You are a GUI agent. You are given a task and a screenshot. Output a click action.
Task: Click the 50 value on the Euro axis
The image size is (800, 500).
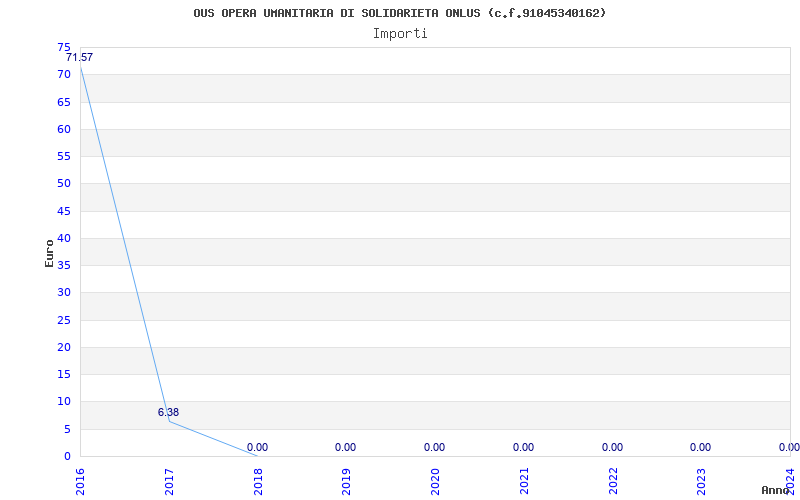click(64, 183)
